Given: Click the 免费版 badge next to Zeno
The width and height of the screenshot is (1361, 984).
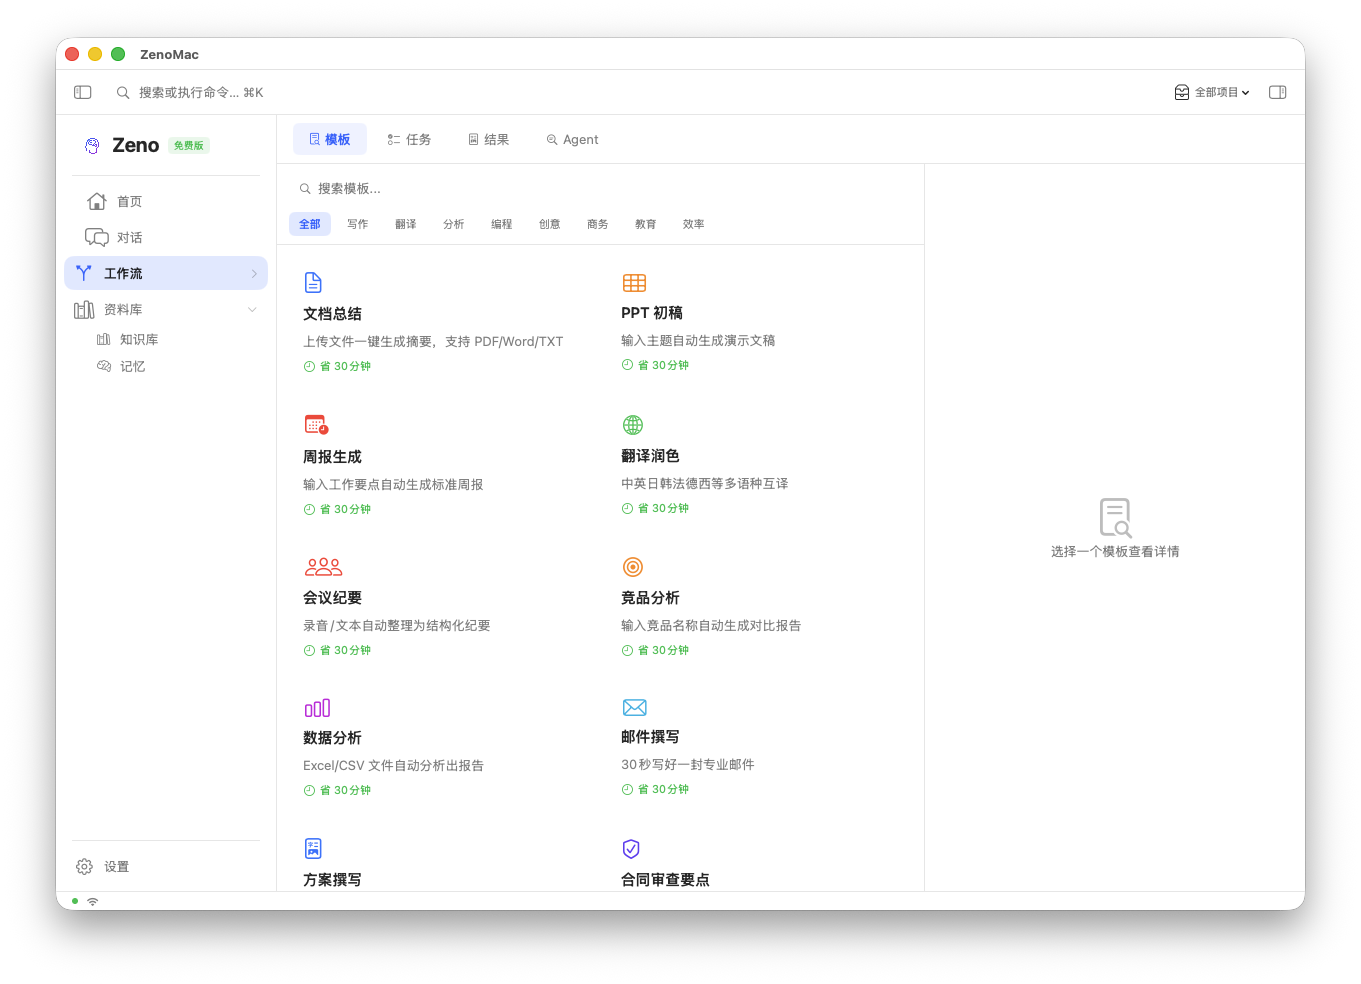Looking at the screenshot, I should [x=189, y=144].
